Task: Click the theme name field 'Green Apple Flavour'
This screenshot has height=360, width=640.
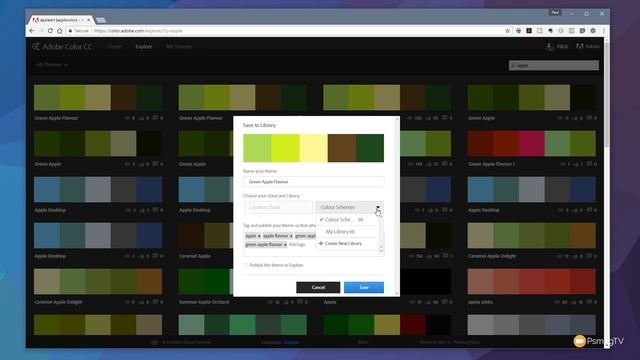Action: 313,182
